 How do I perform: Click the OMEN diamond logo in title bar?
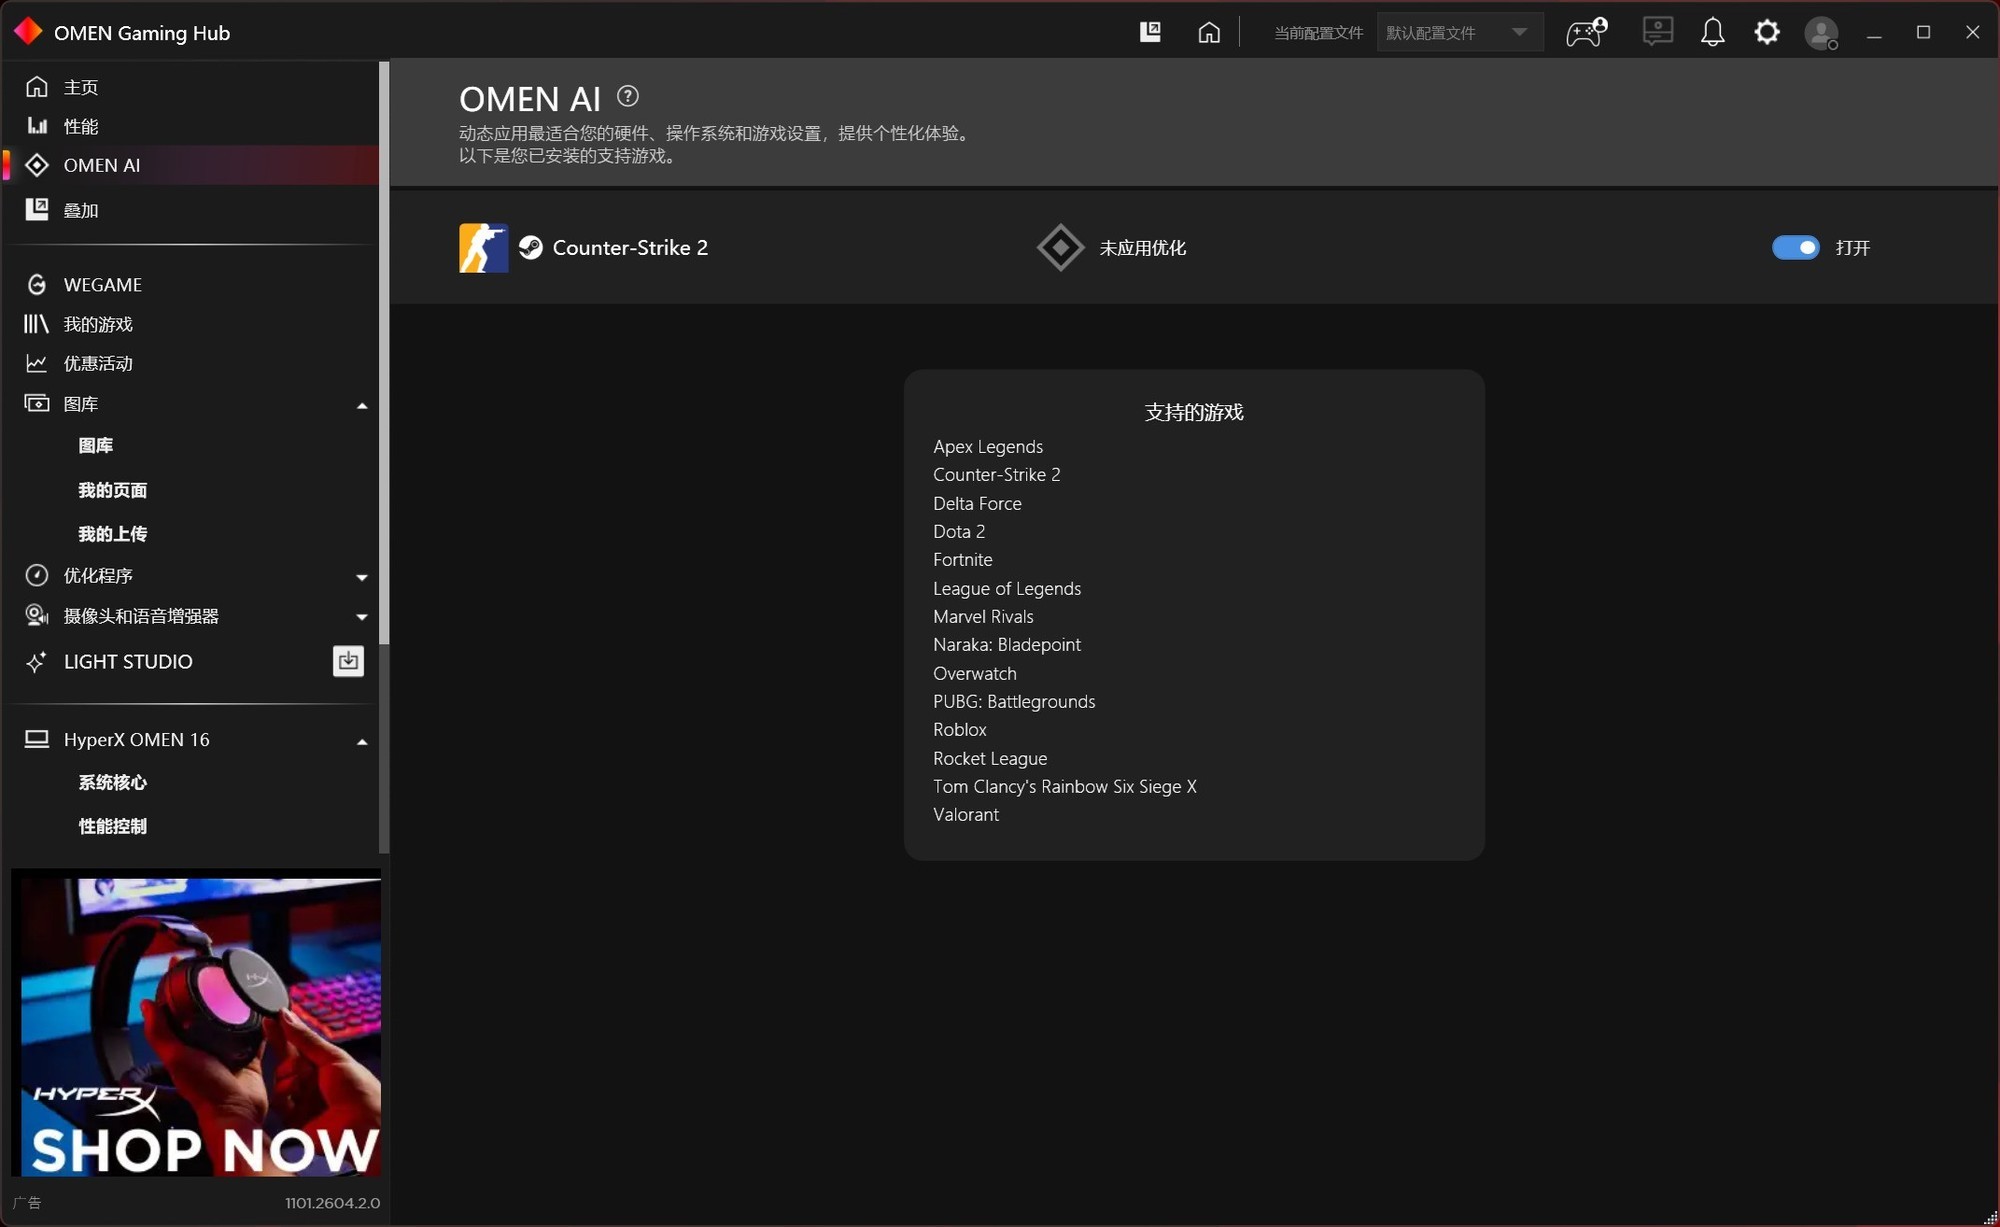click(x=28, y=32)
